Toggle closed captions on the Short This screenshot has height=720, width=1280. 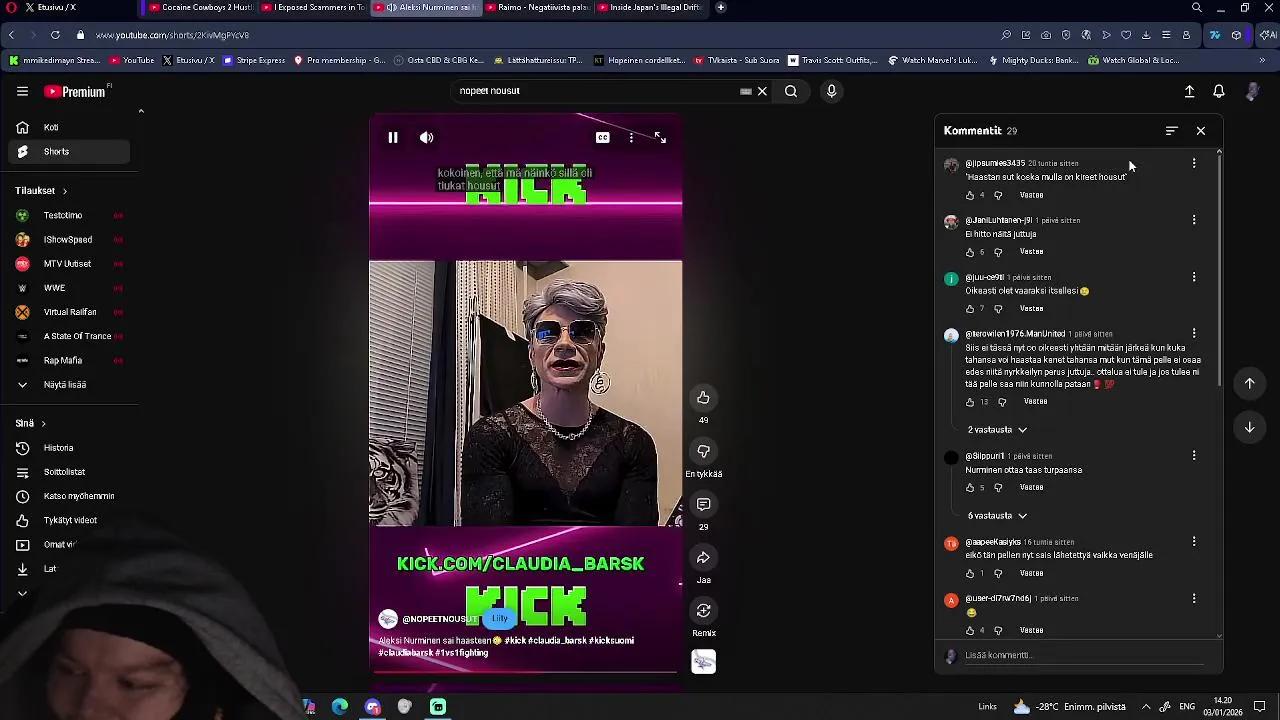click(602, 138)
